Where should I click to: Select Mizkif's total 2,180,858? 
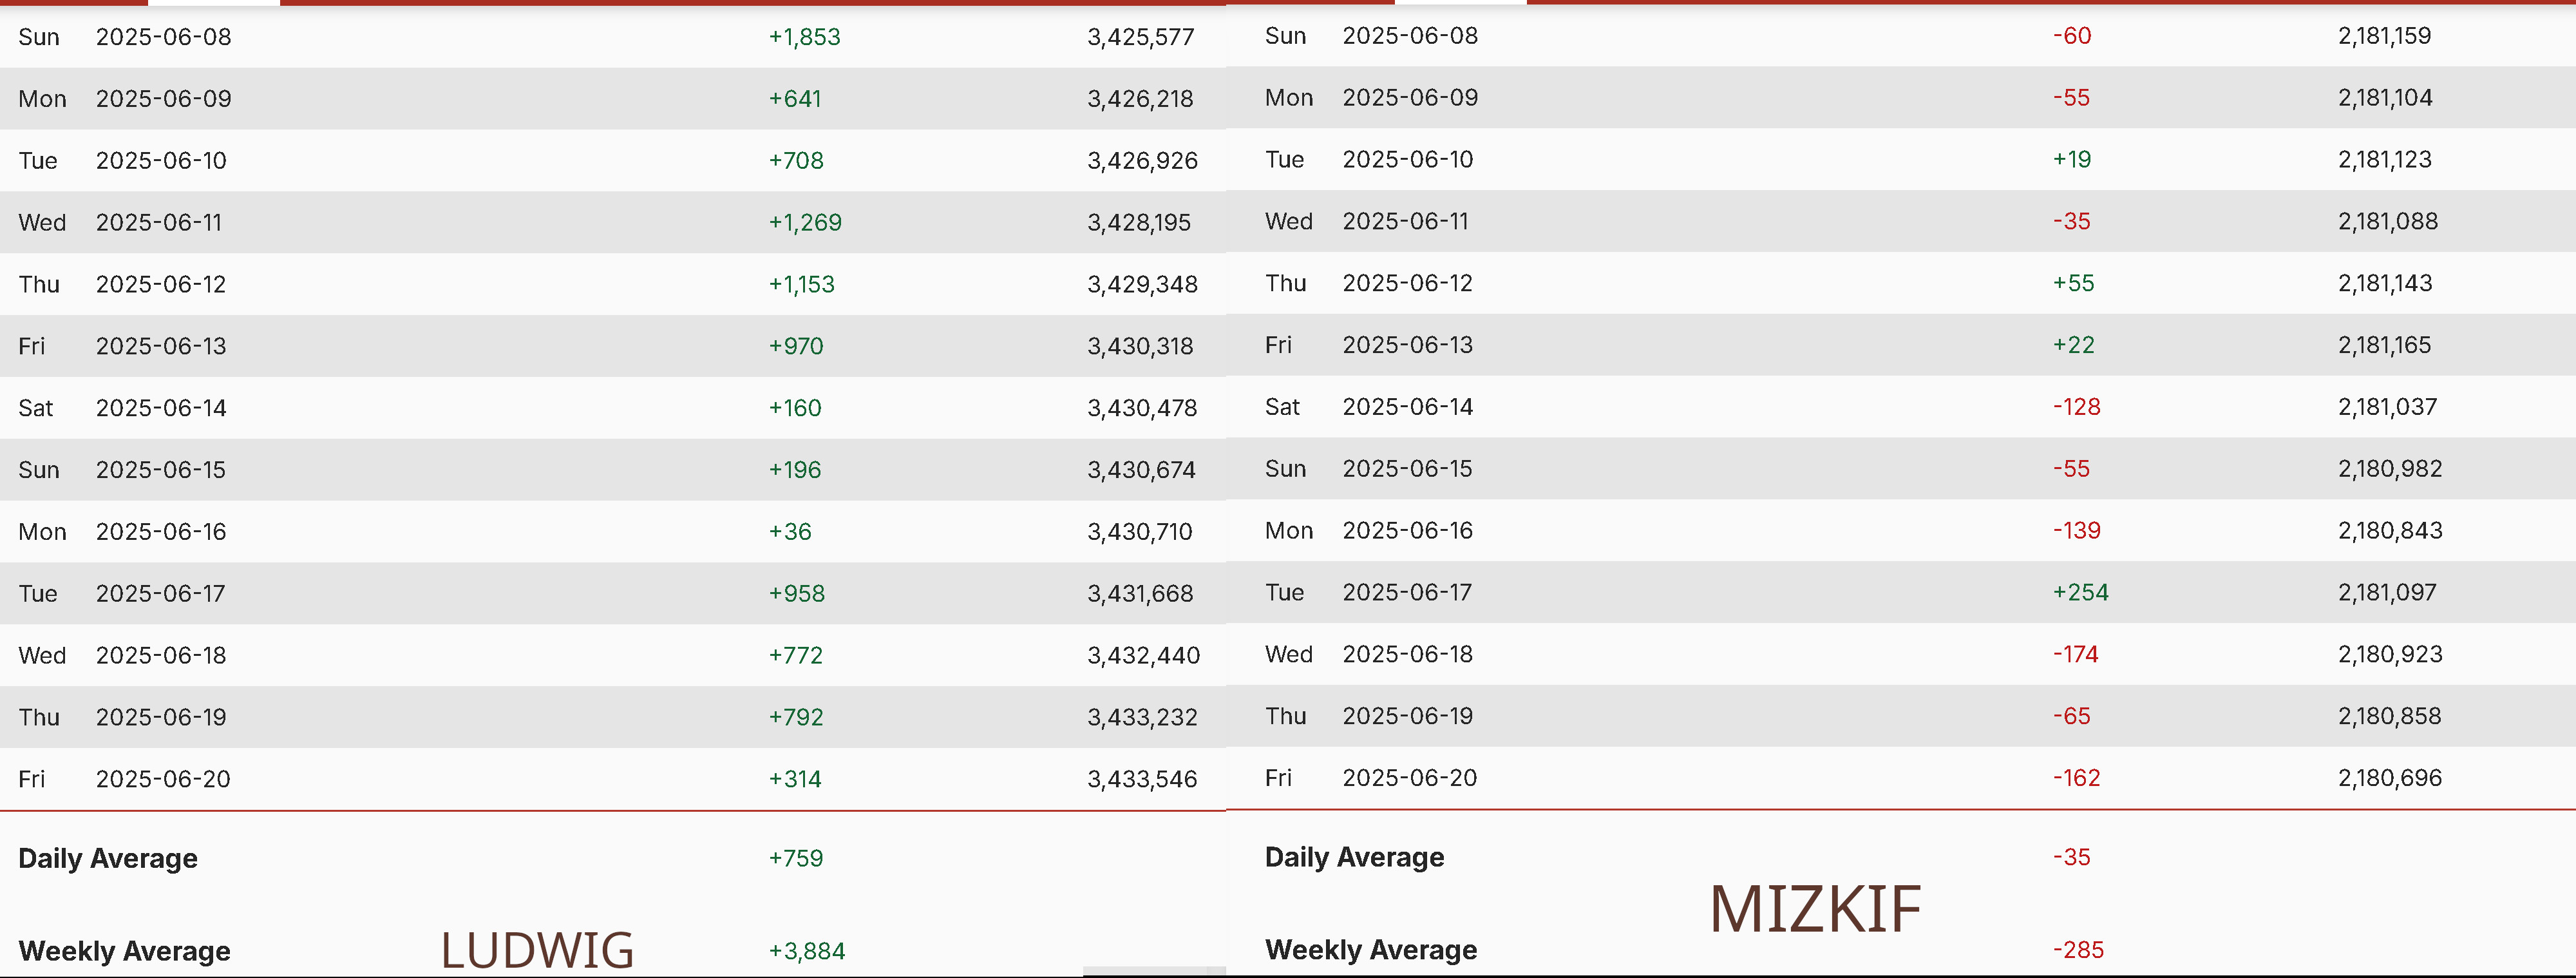(2390, 718)
